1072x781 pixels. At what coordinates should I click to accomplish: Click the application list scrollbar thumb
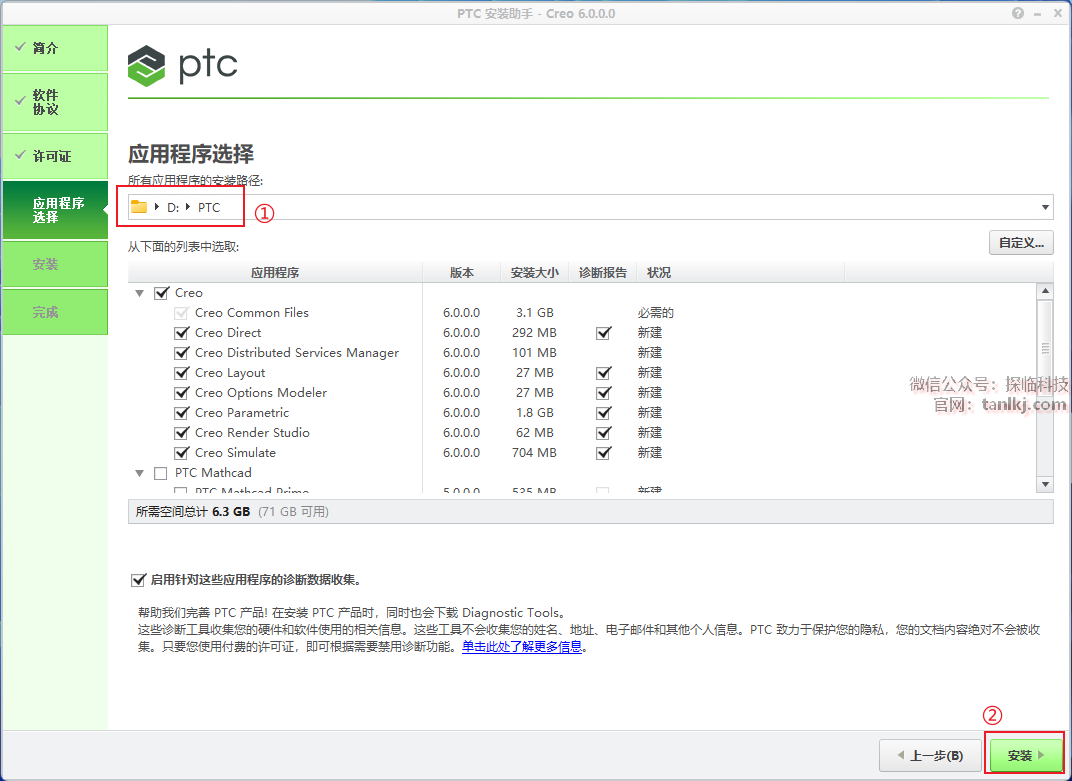coord(1045,347)
